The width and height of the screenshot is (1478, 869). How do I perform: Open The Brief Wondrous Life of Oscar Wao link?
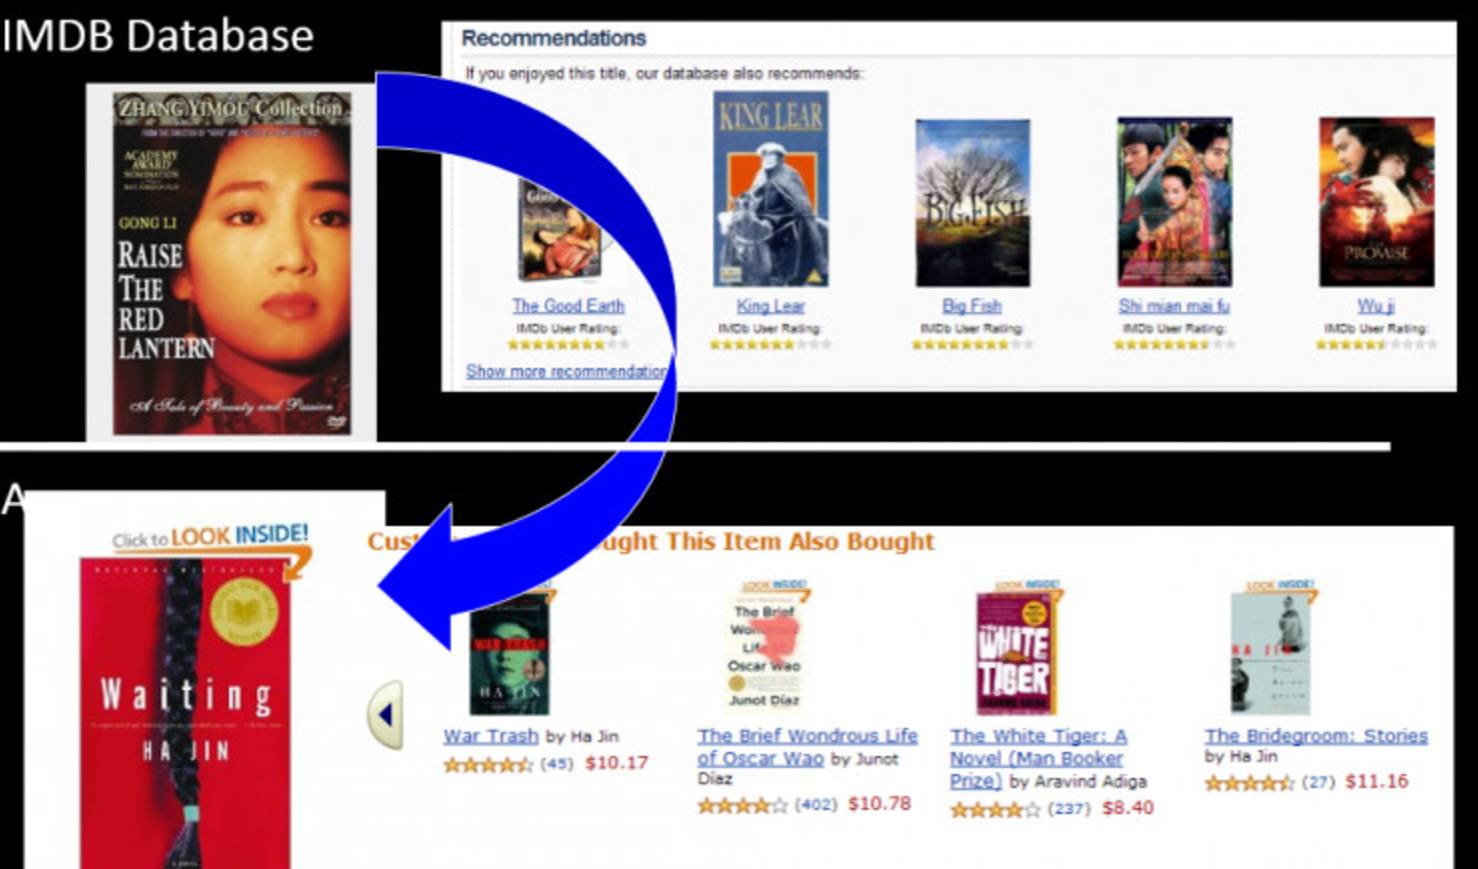(806, 747)
